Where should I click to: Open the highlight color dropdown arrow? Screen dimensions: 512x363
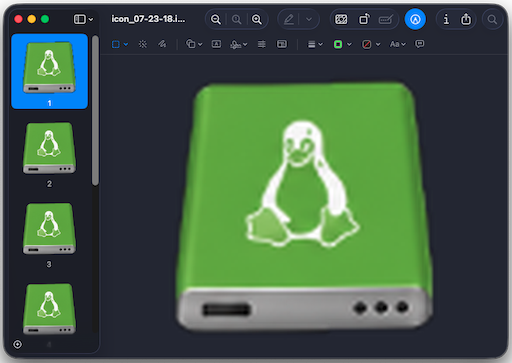tap(309, 19)
